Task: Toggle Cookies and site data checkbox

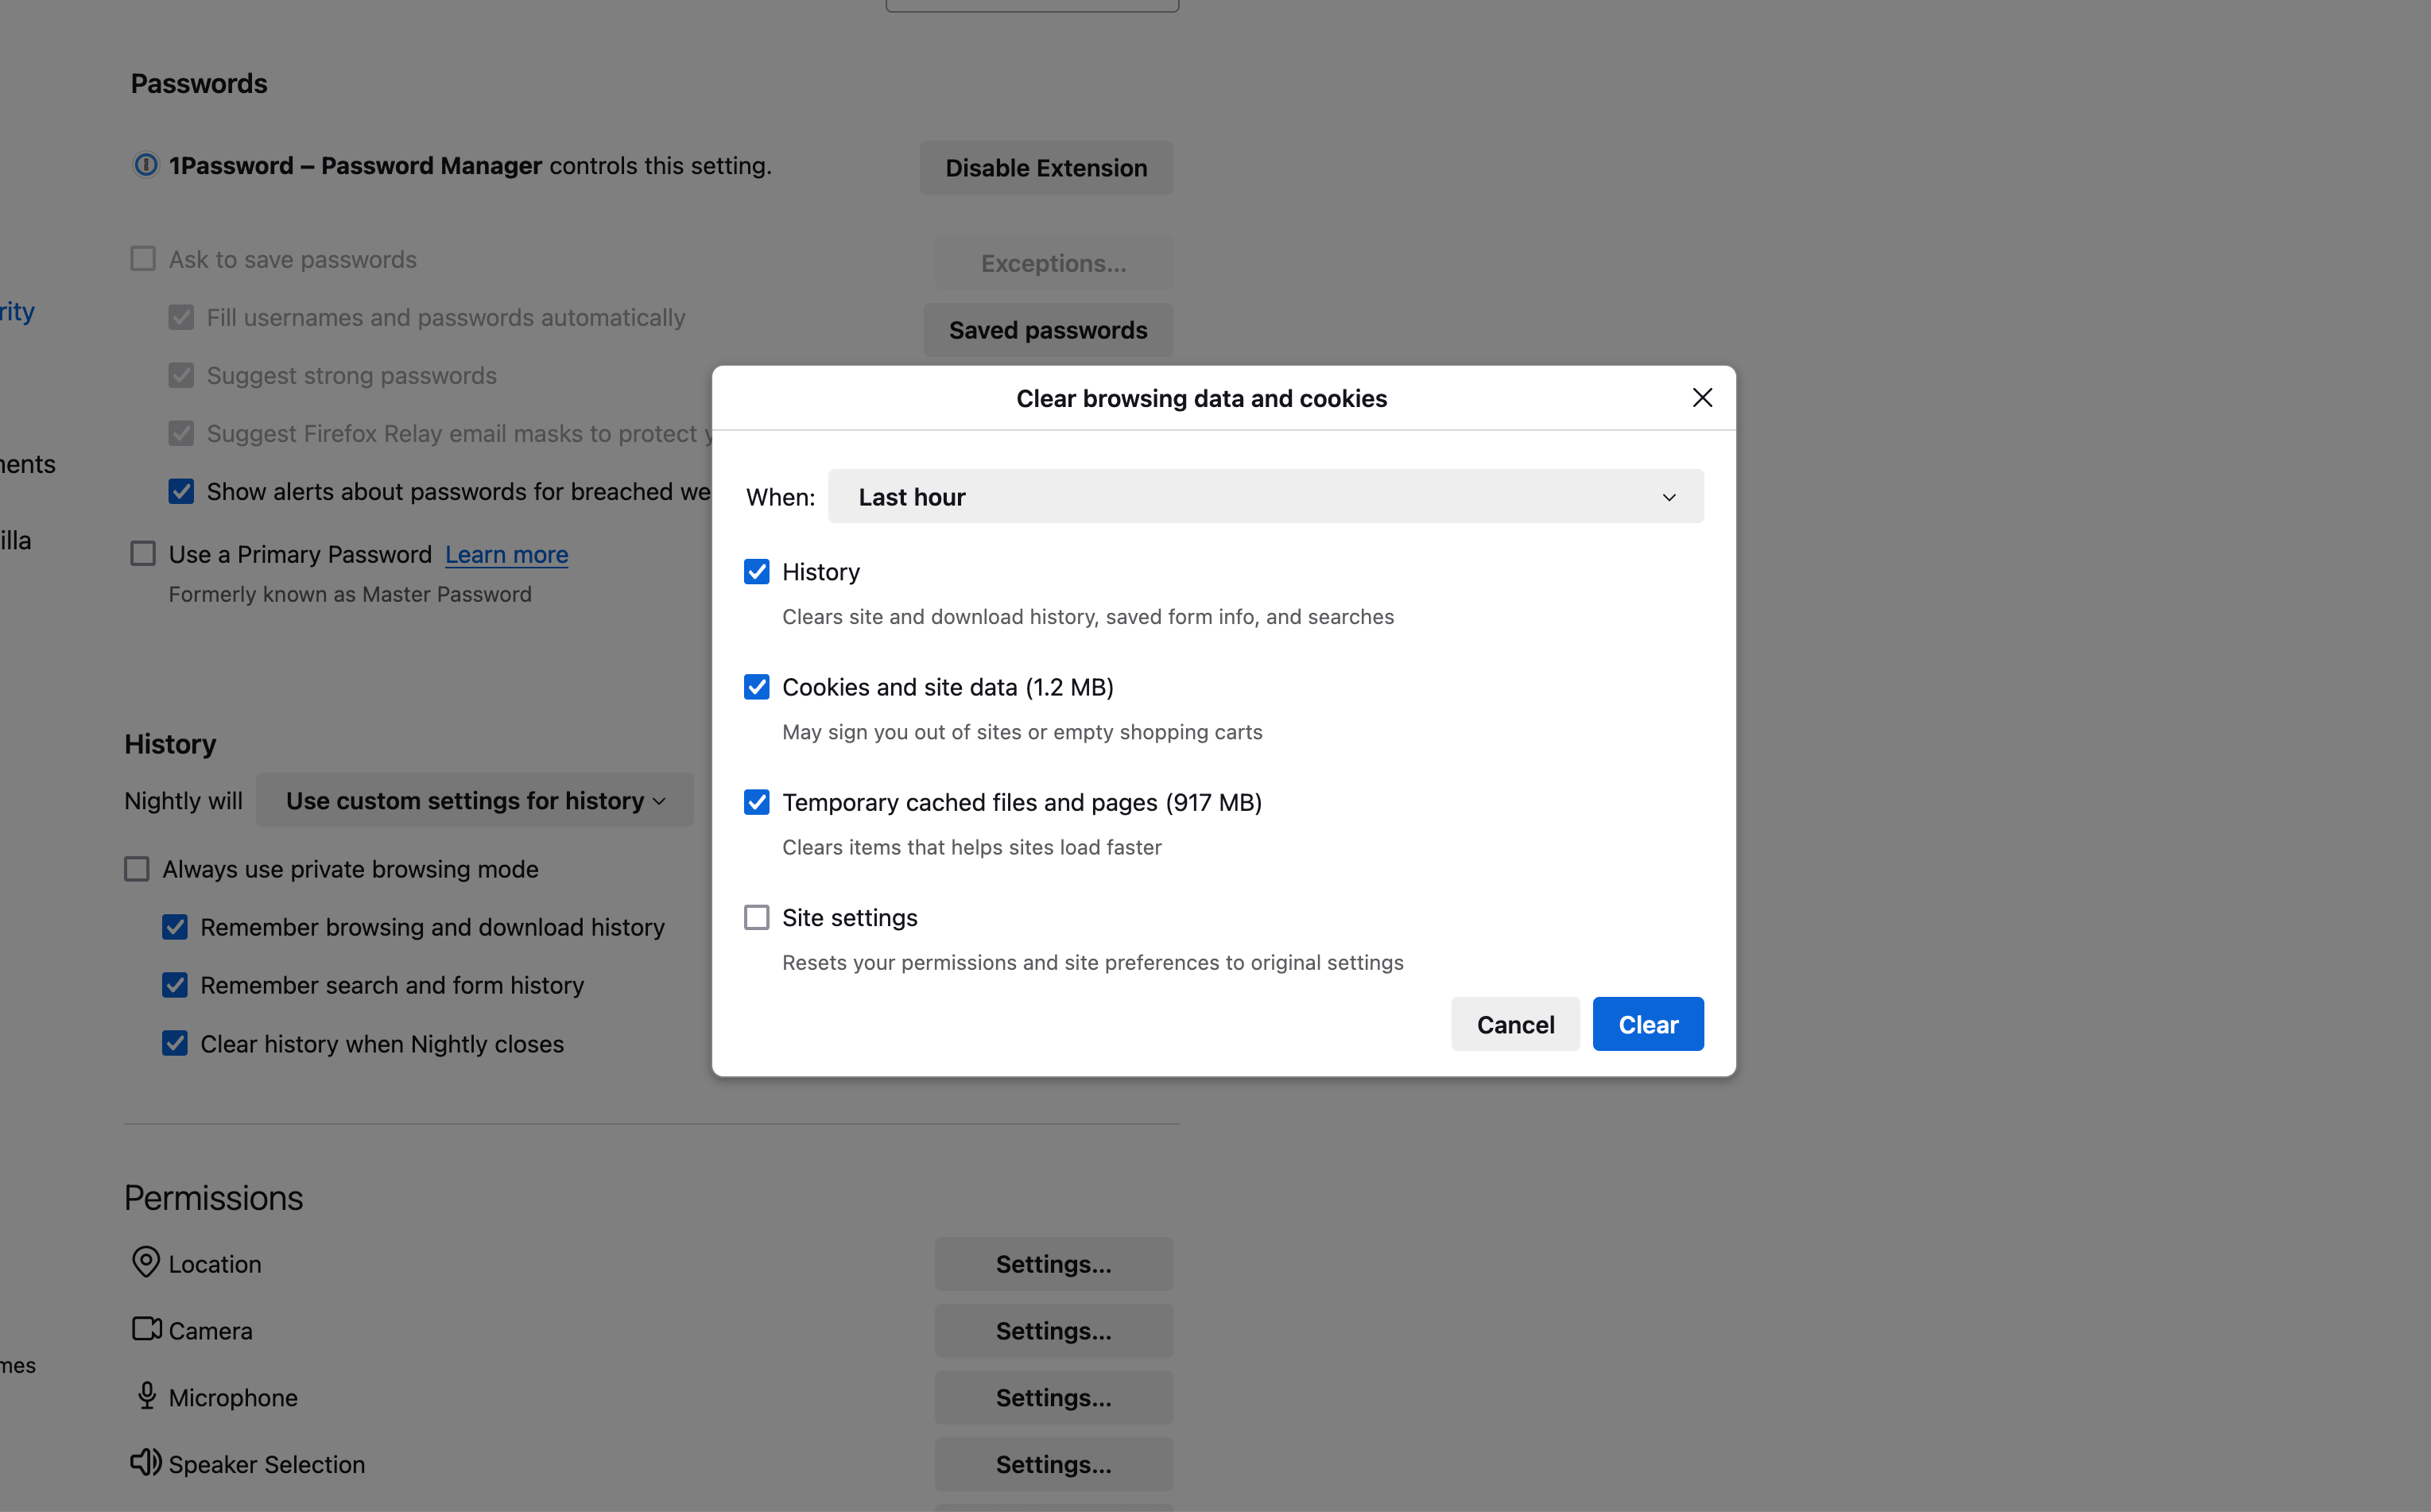Action: [x=757, y=687]
